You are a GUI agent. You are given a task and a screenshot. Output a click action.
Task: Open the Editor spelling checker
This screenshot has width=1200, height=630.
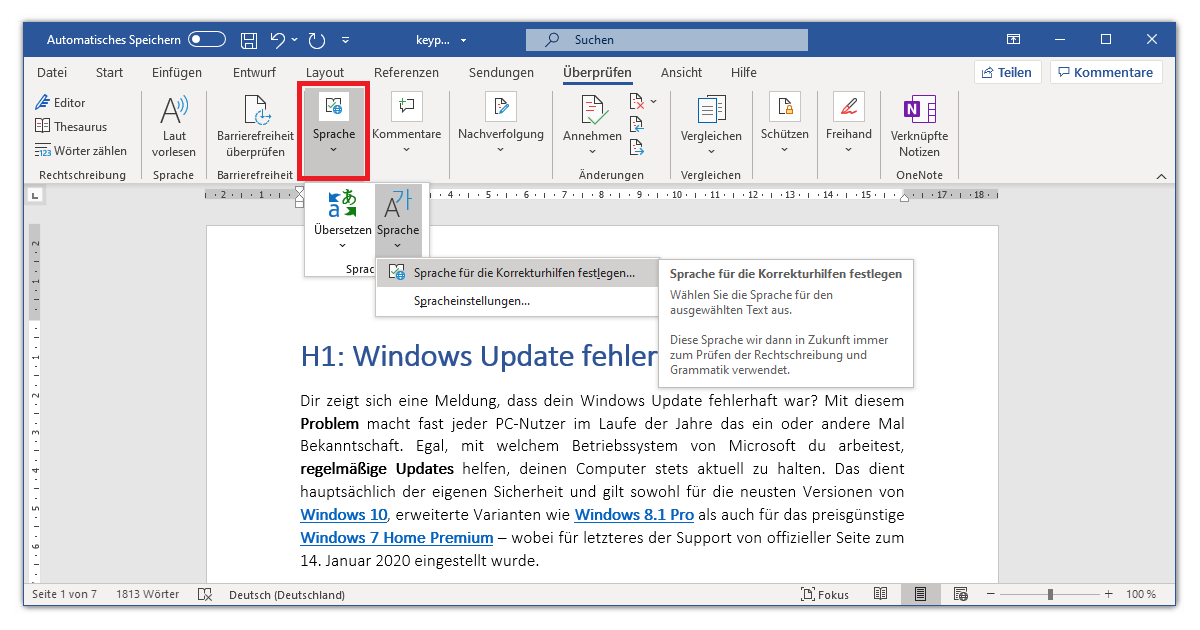point(61,102)
